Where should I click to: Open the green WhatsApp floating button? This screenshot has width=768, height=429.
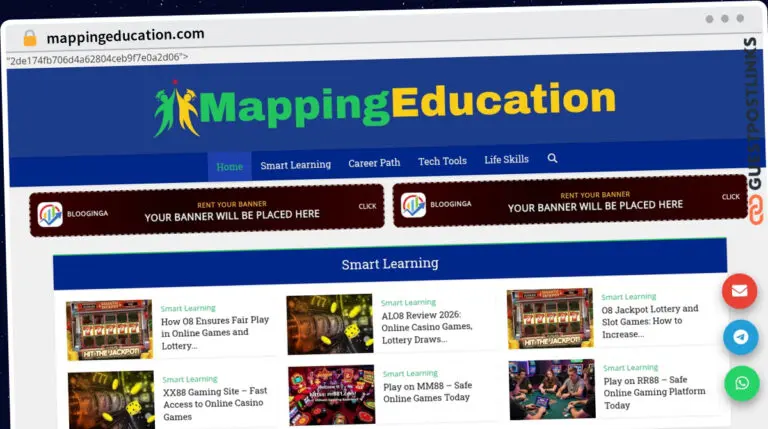(742, 383)
